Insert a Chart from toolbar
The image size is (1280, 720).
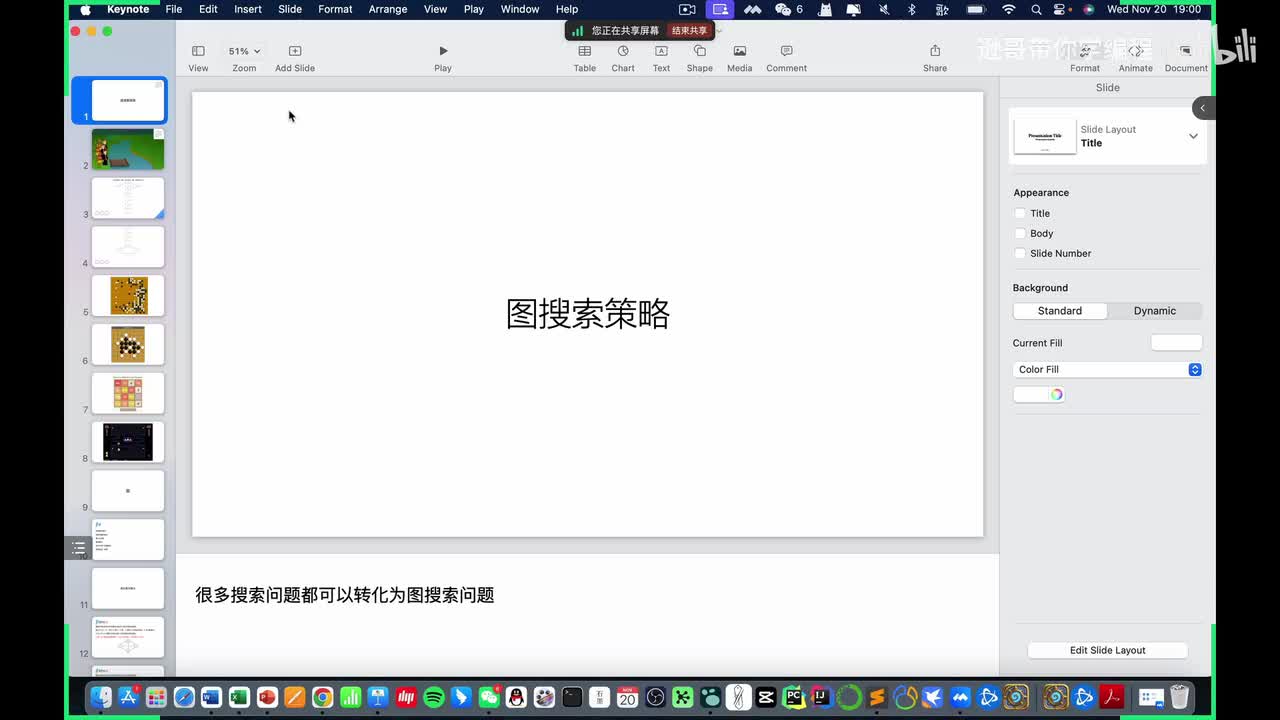pyautogui.click(x=623, y=51)
